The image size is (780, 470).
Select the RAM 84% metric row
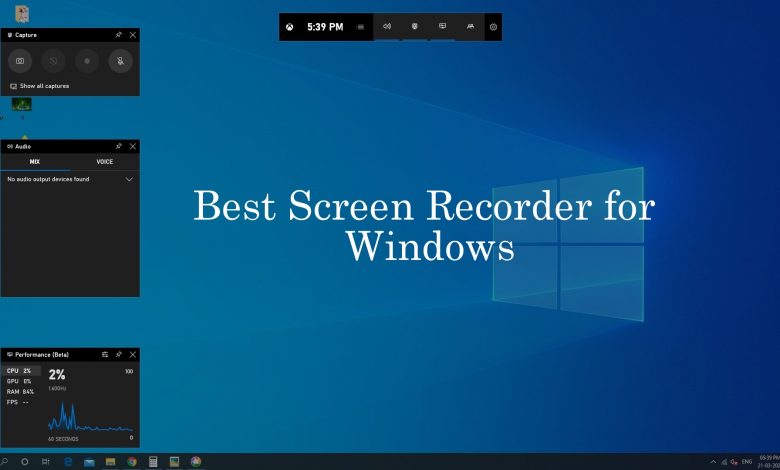[21, 392]
